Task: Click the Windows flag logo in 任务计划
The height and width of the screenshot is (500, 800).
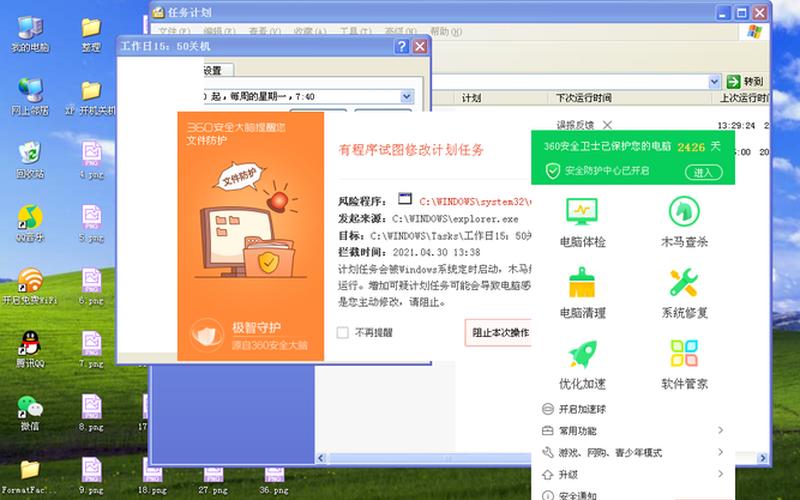Action: (754, 32)
